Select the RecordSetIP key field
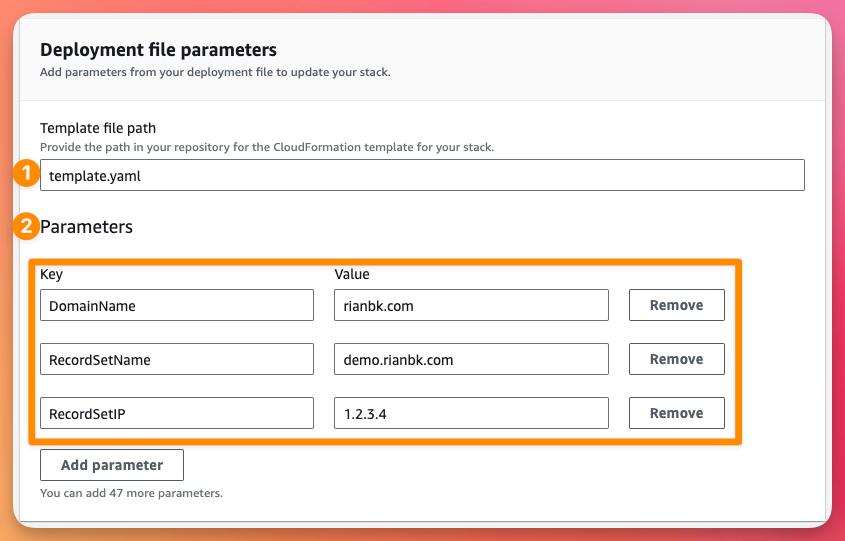Viewport: 845px width, 541px height. (177, 413)
